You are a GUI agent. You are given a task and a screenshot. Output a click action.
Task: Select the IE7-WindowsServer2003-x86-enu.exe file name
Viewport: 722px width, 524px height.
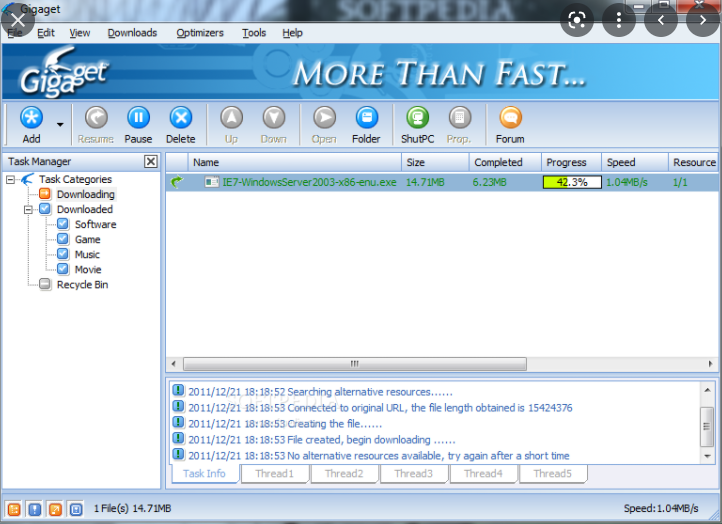coord(309,182)
